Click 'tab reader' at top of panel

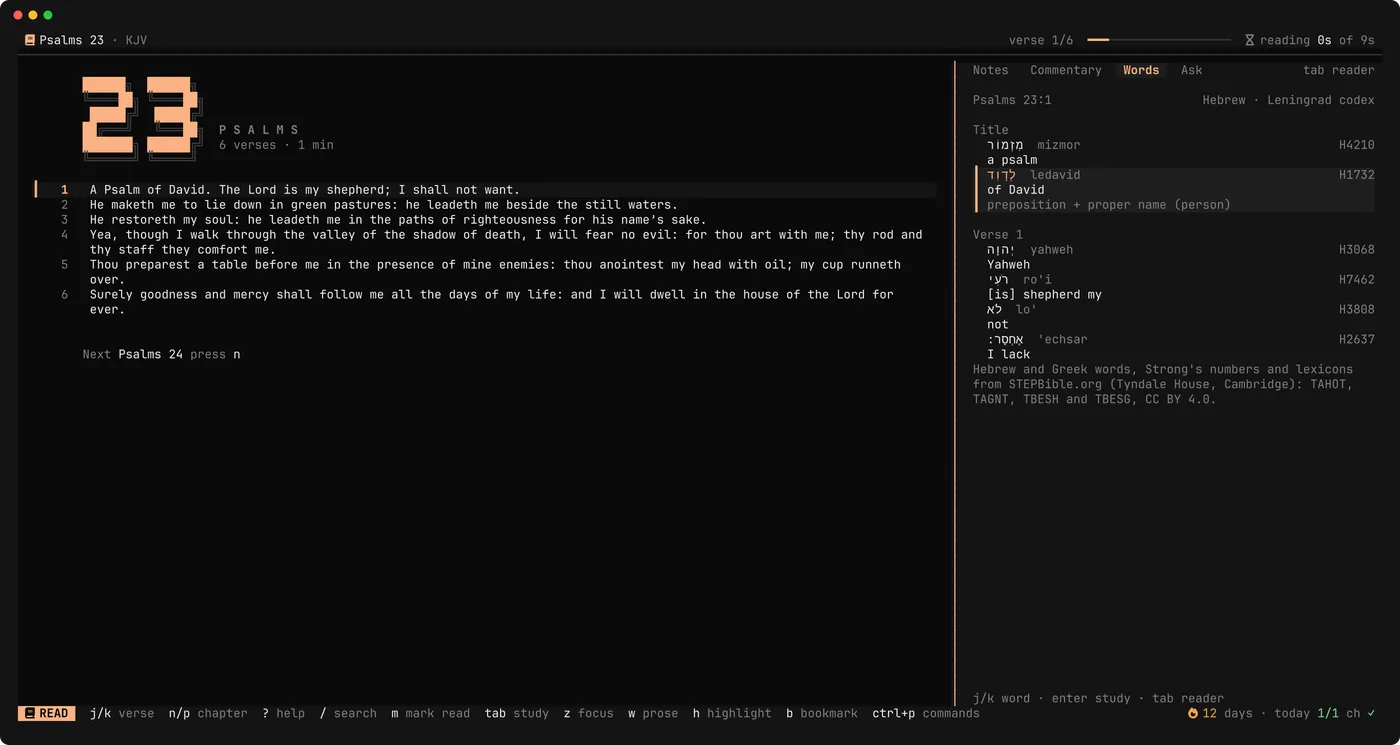(1338, 70)
